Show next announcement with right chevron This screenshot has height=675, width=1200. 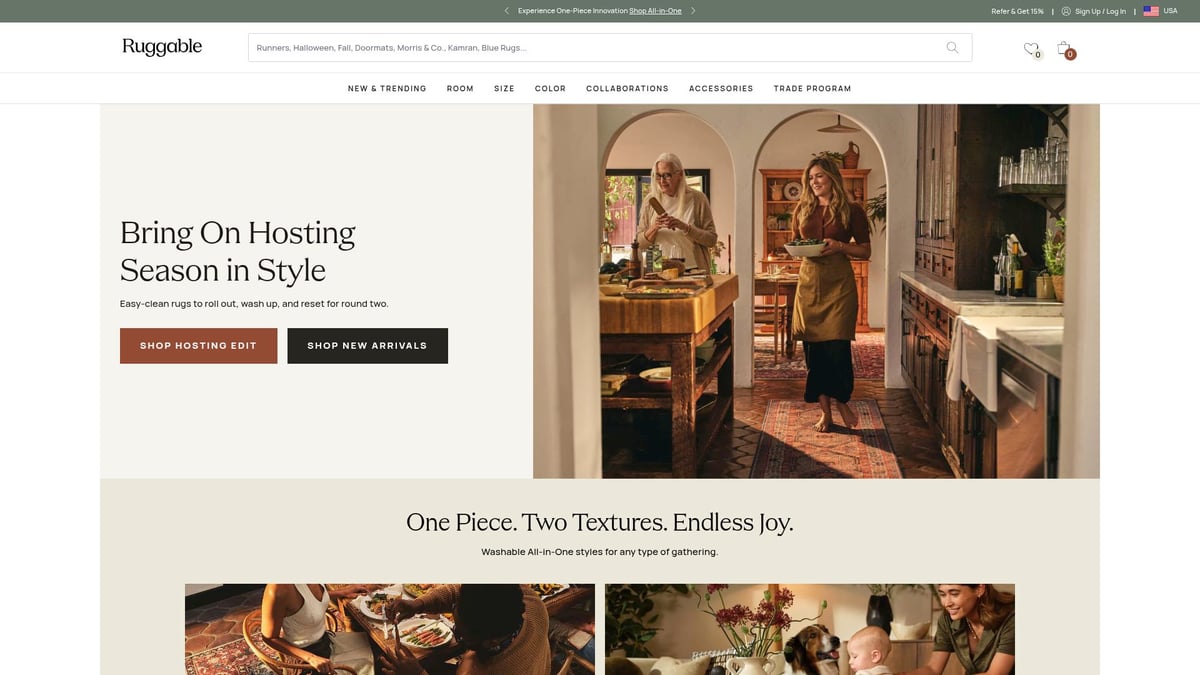[693, 11]
